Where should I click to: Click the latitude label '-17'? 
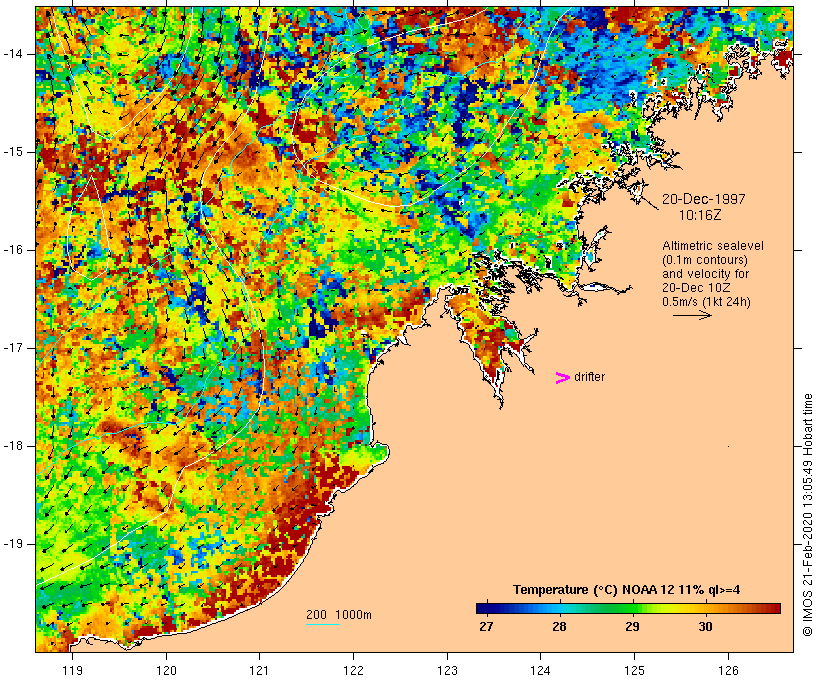12,348
